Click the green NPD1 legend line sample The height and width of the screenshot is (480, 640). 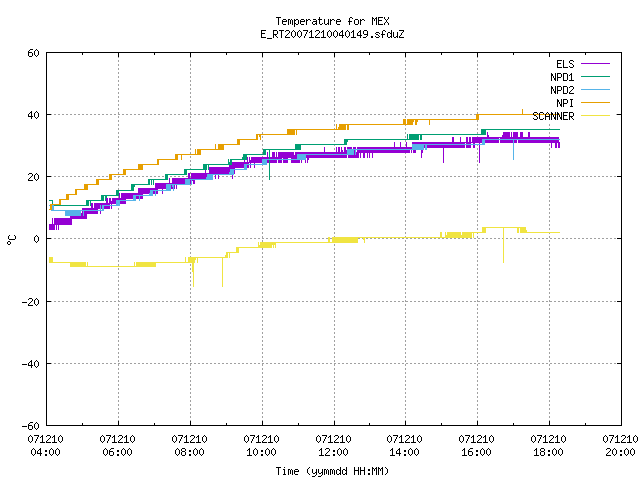coord(595,76)
